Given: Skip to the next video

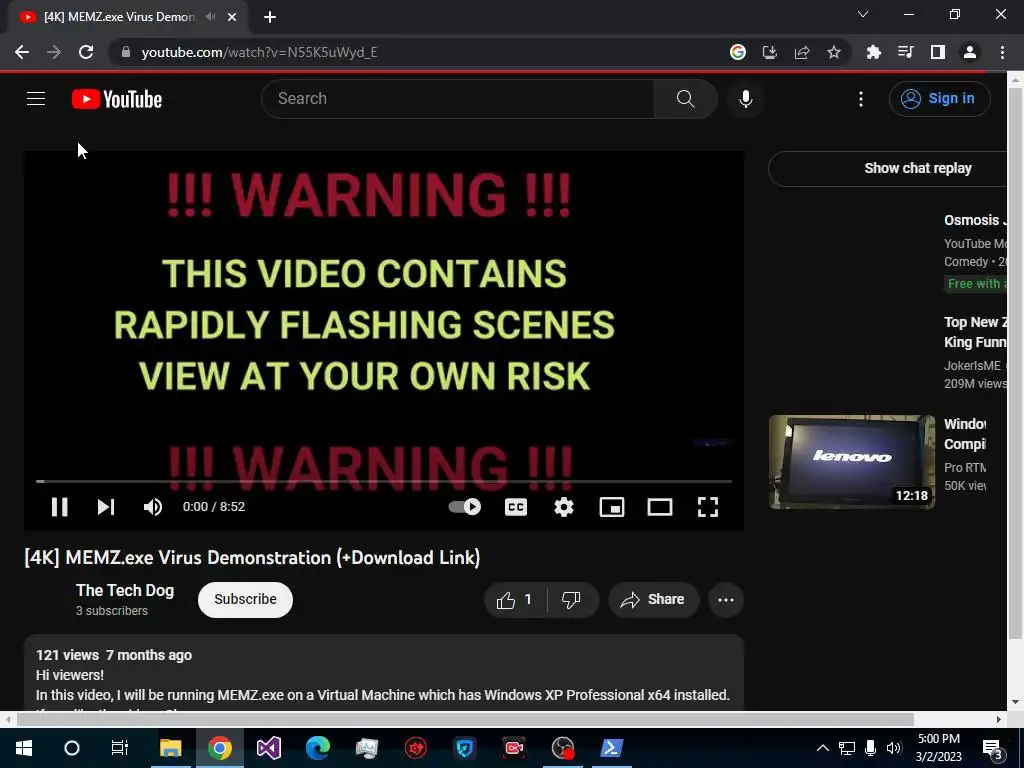Looking at the screenshot, I should tap(106, 507).
